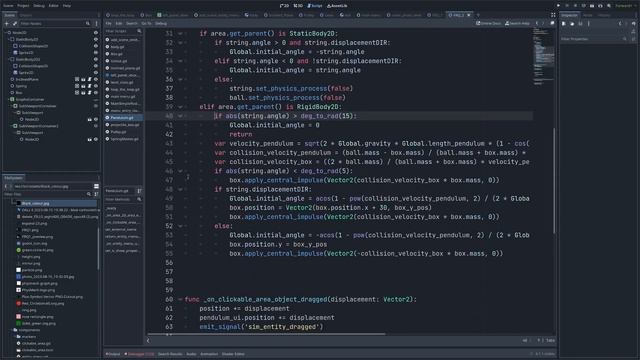Click Search Help button
The image size is (640, 360).
click(517, 23)
